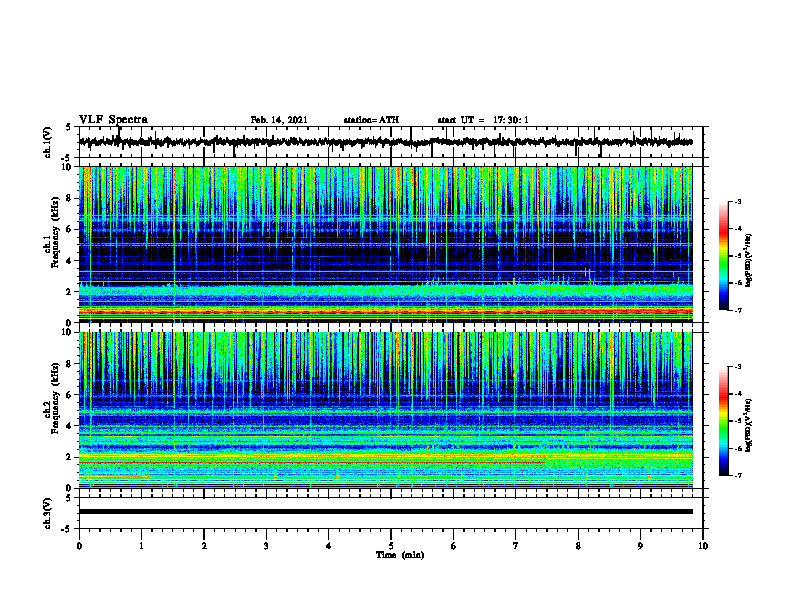Screen dimensions: 792x612
Task: Click the time axis tick label "7"
Action: tap(516, 546)
